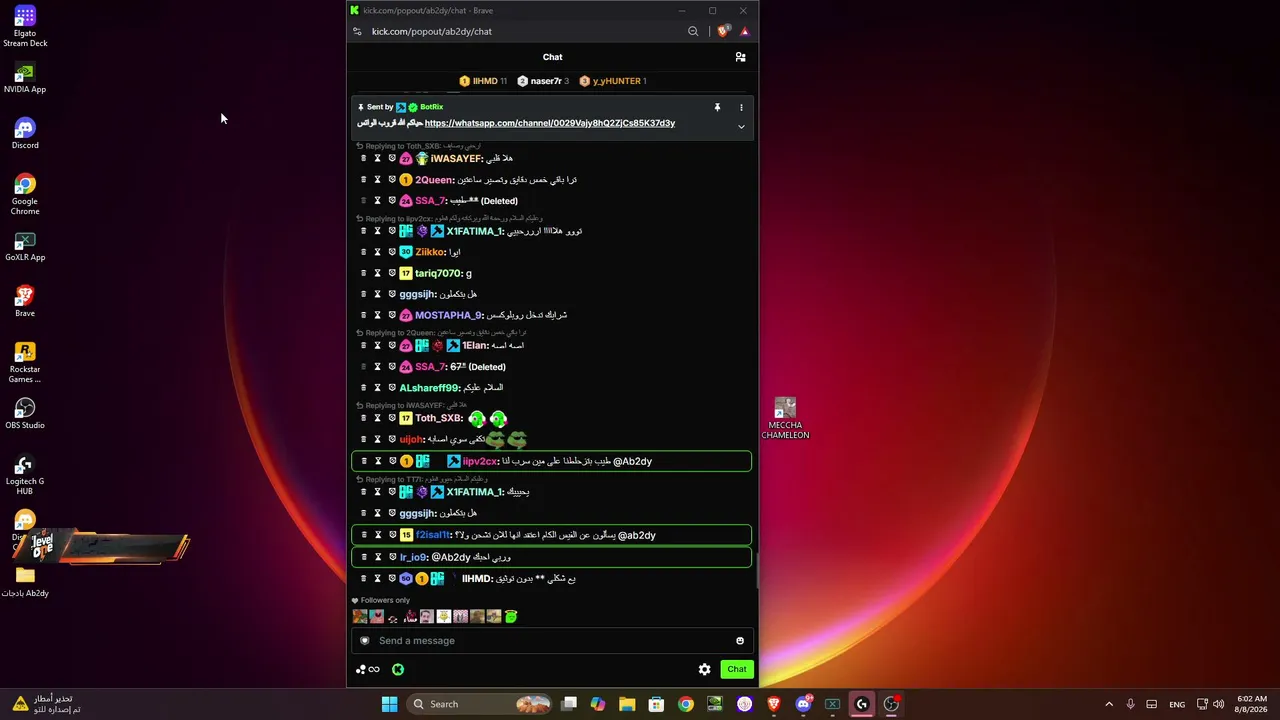The height and width of the screenshot is (720, 1280).
Task: Open the Windows Start menu
Action: coord(389,704)
